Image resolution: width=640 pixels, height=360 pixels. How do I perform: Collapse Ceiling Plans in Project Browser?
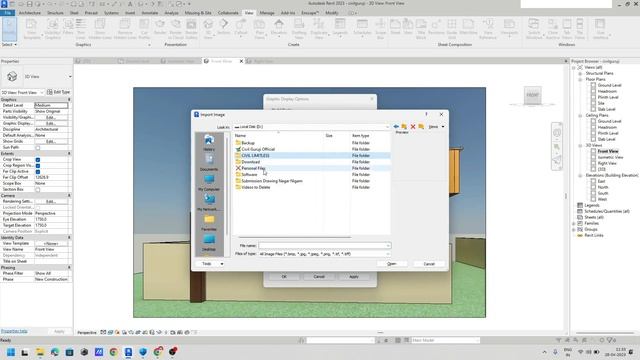580,116
